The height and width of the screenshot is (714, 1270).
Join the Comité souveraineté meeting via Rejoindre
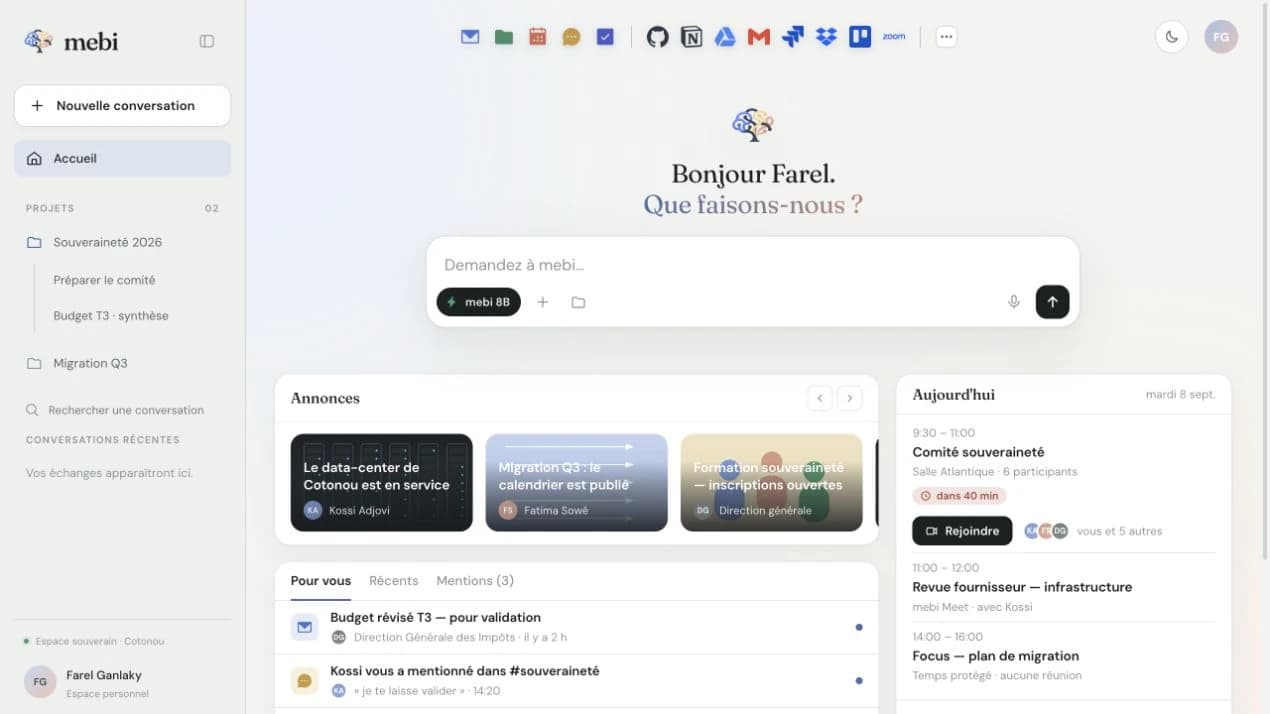tap(962, 531)
